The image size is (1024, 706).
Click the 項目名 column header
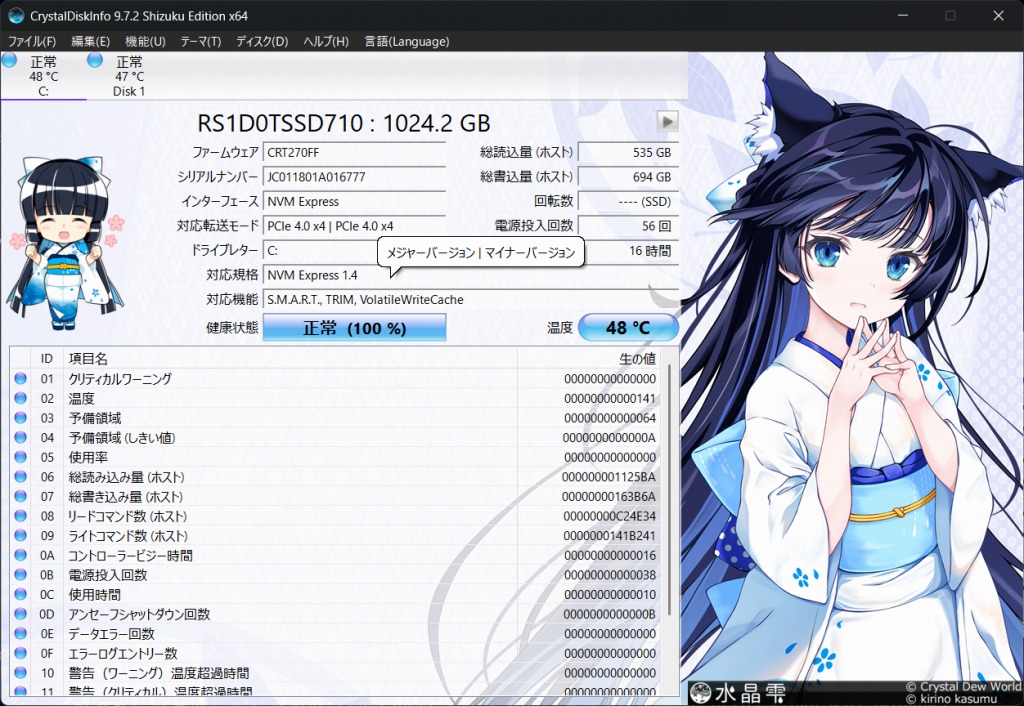88,358
